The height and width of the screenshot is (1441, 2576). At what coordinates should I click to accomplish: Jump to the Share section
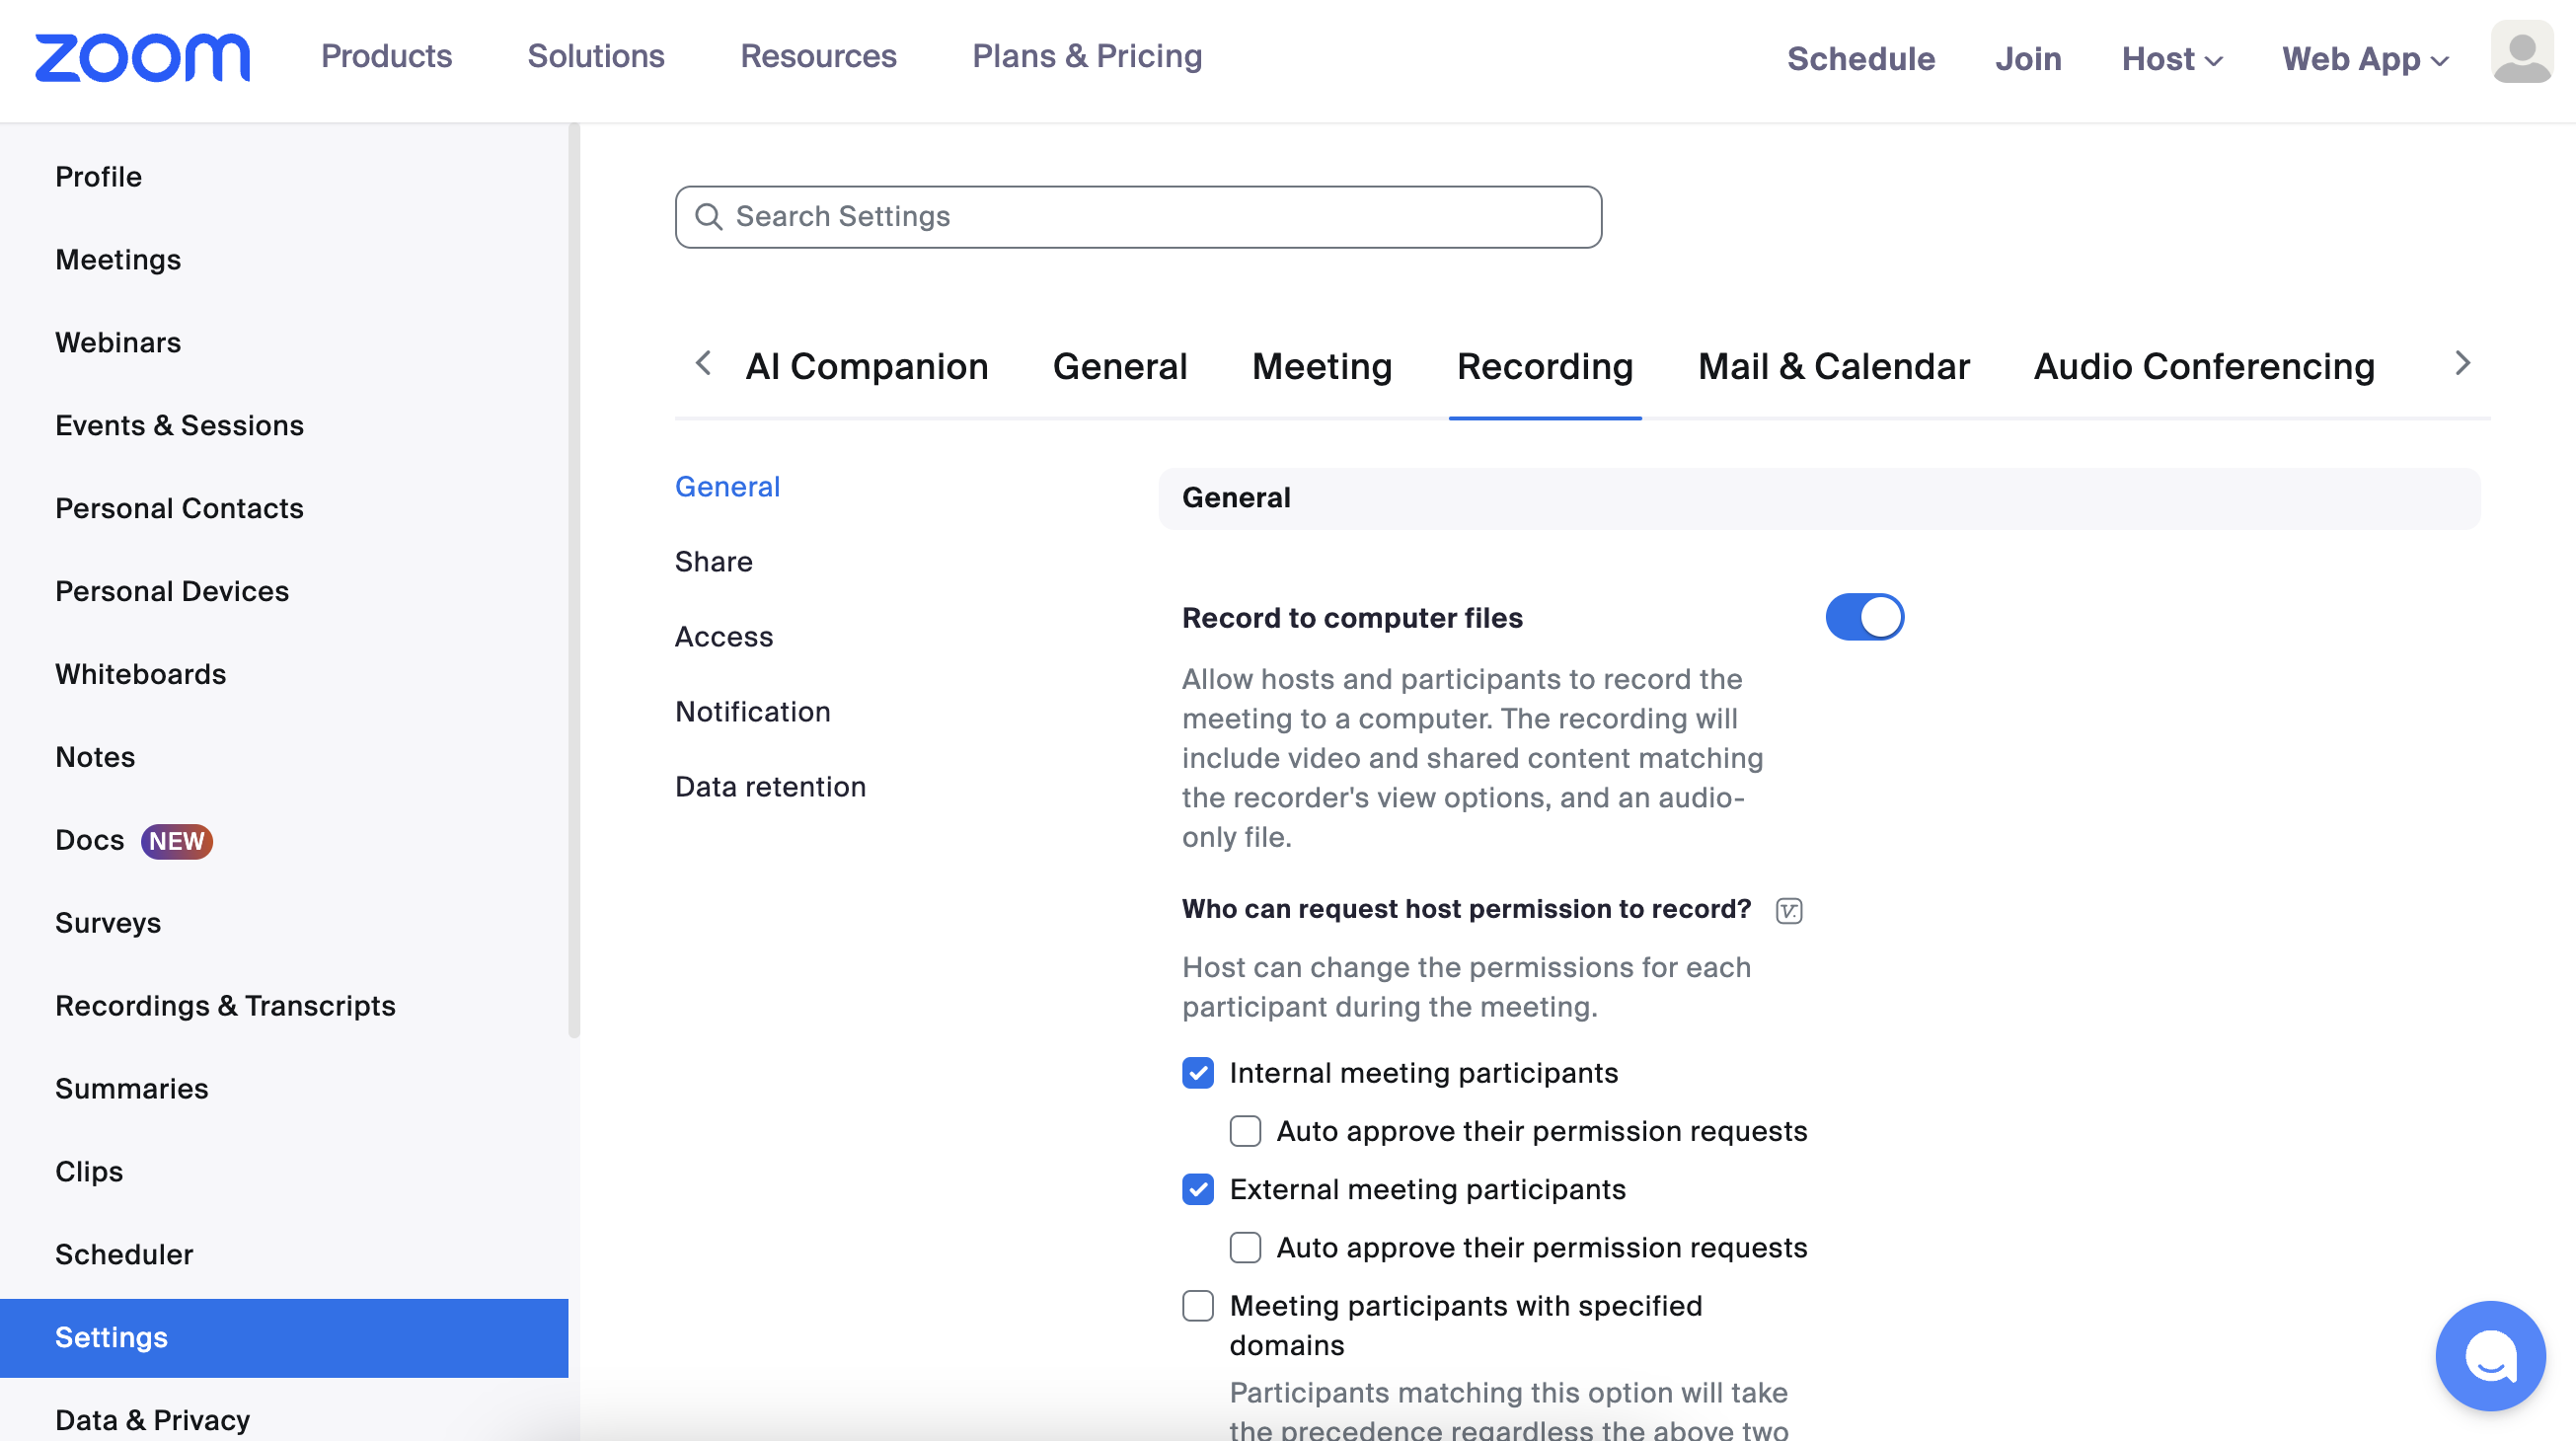point(713,562)
